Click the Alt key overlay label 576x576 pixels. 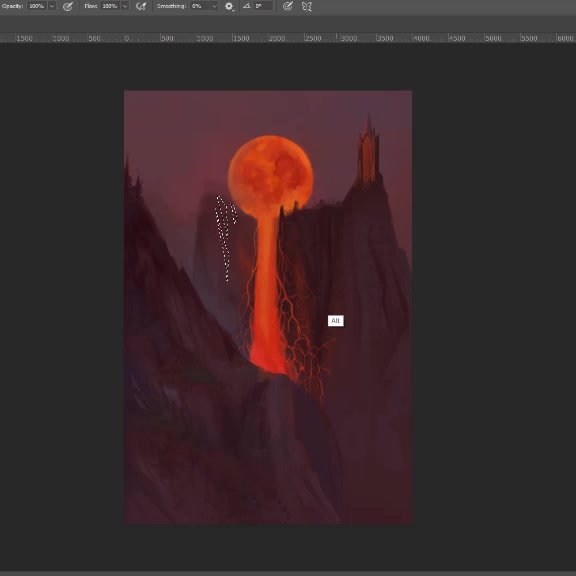coord(336,321)
